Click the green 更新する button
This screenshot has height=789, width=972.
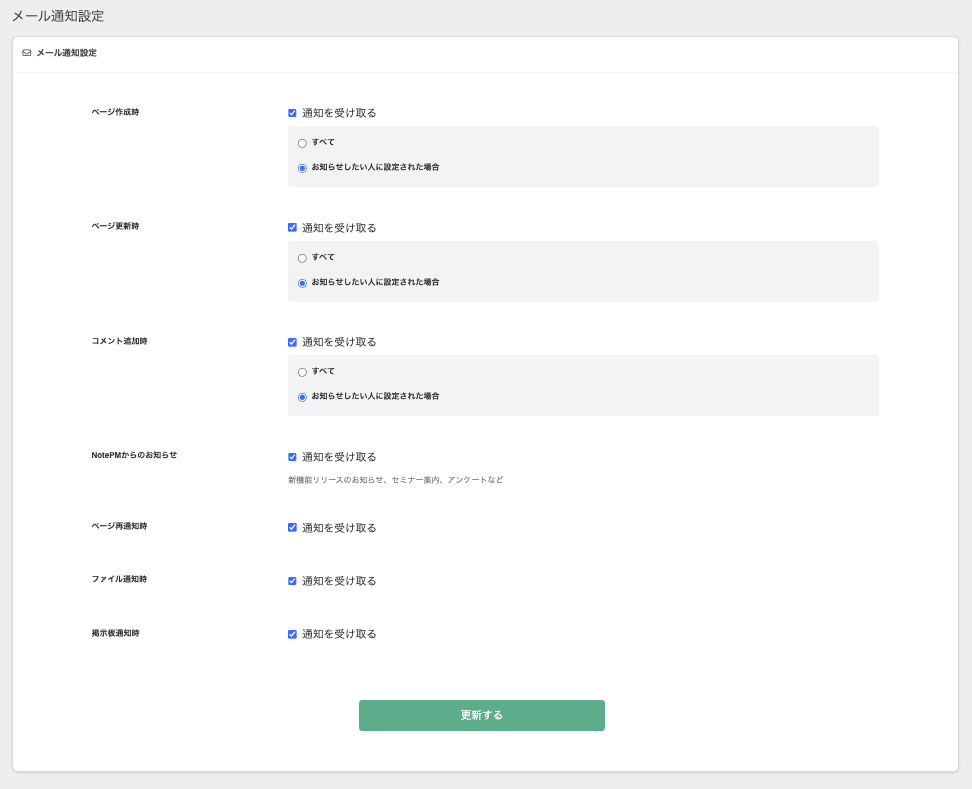(482, 715)
